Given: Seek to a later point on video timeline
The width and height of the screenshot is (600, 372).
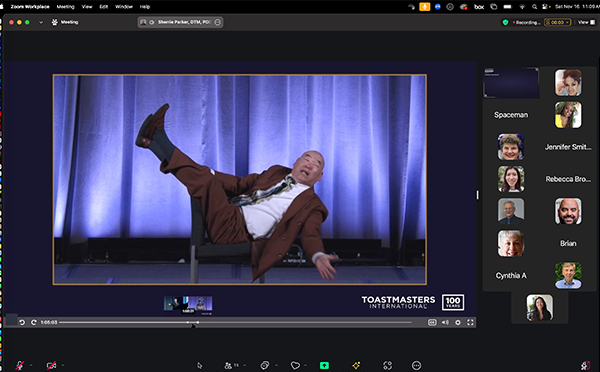Looking at the screenshot, I should 305,323.
